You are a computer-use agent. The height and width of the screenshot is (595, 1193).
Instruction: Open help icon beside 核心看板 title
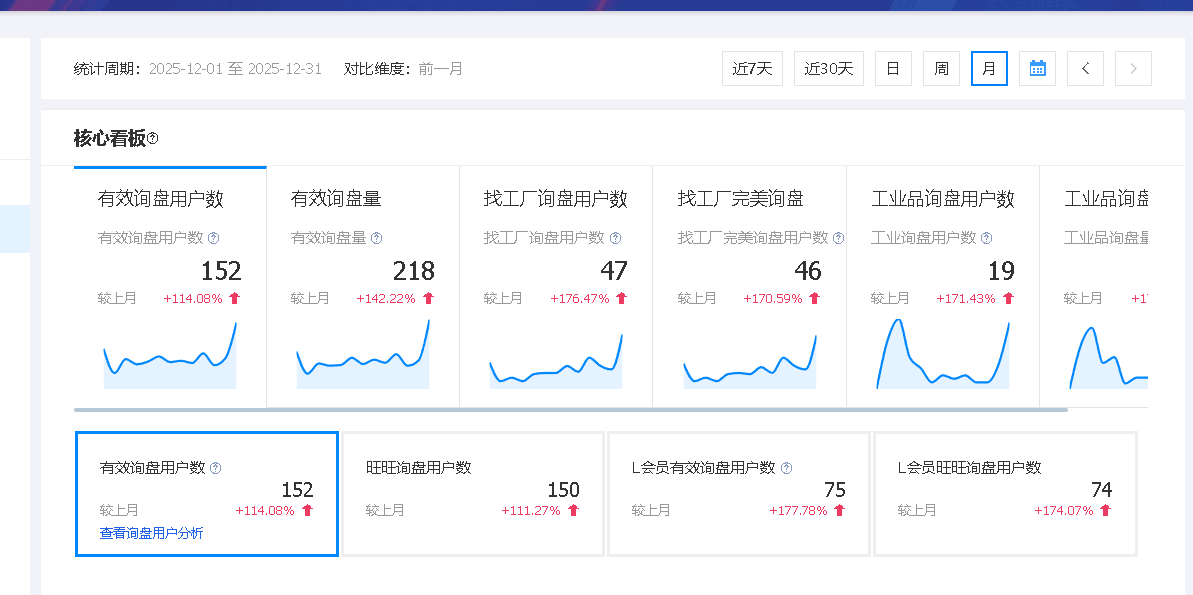pos(153,138)
